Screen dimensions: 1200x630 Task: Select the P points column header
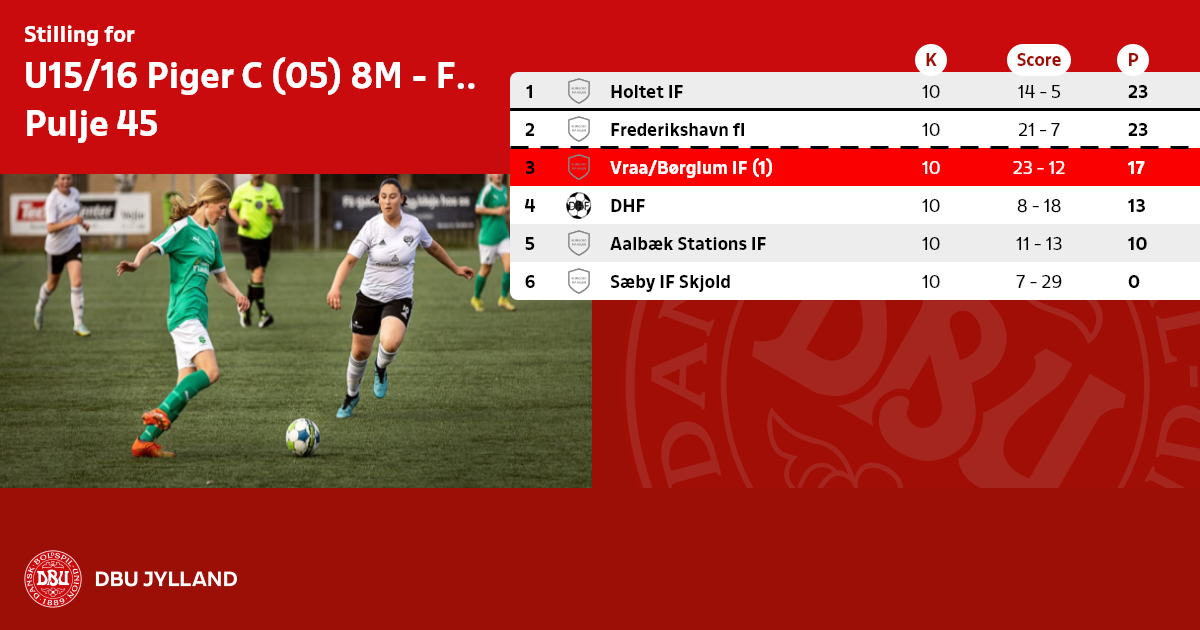point(1133,60)
